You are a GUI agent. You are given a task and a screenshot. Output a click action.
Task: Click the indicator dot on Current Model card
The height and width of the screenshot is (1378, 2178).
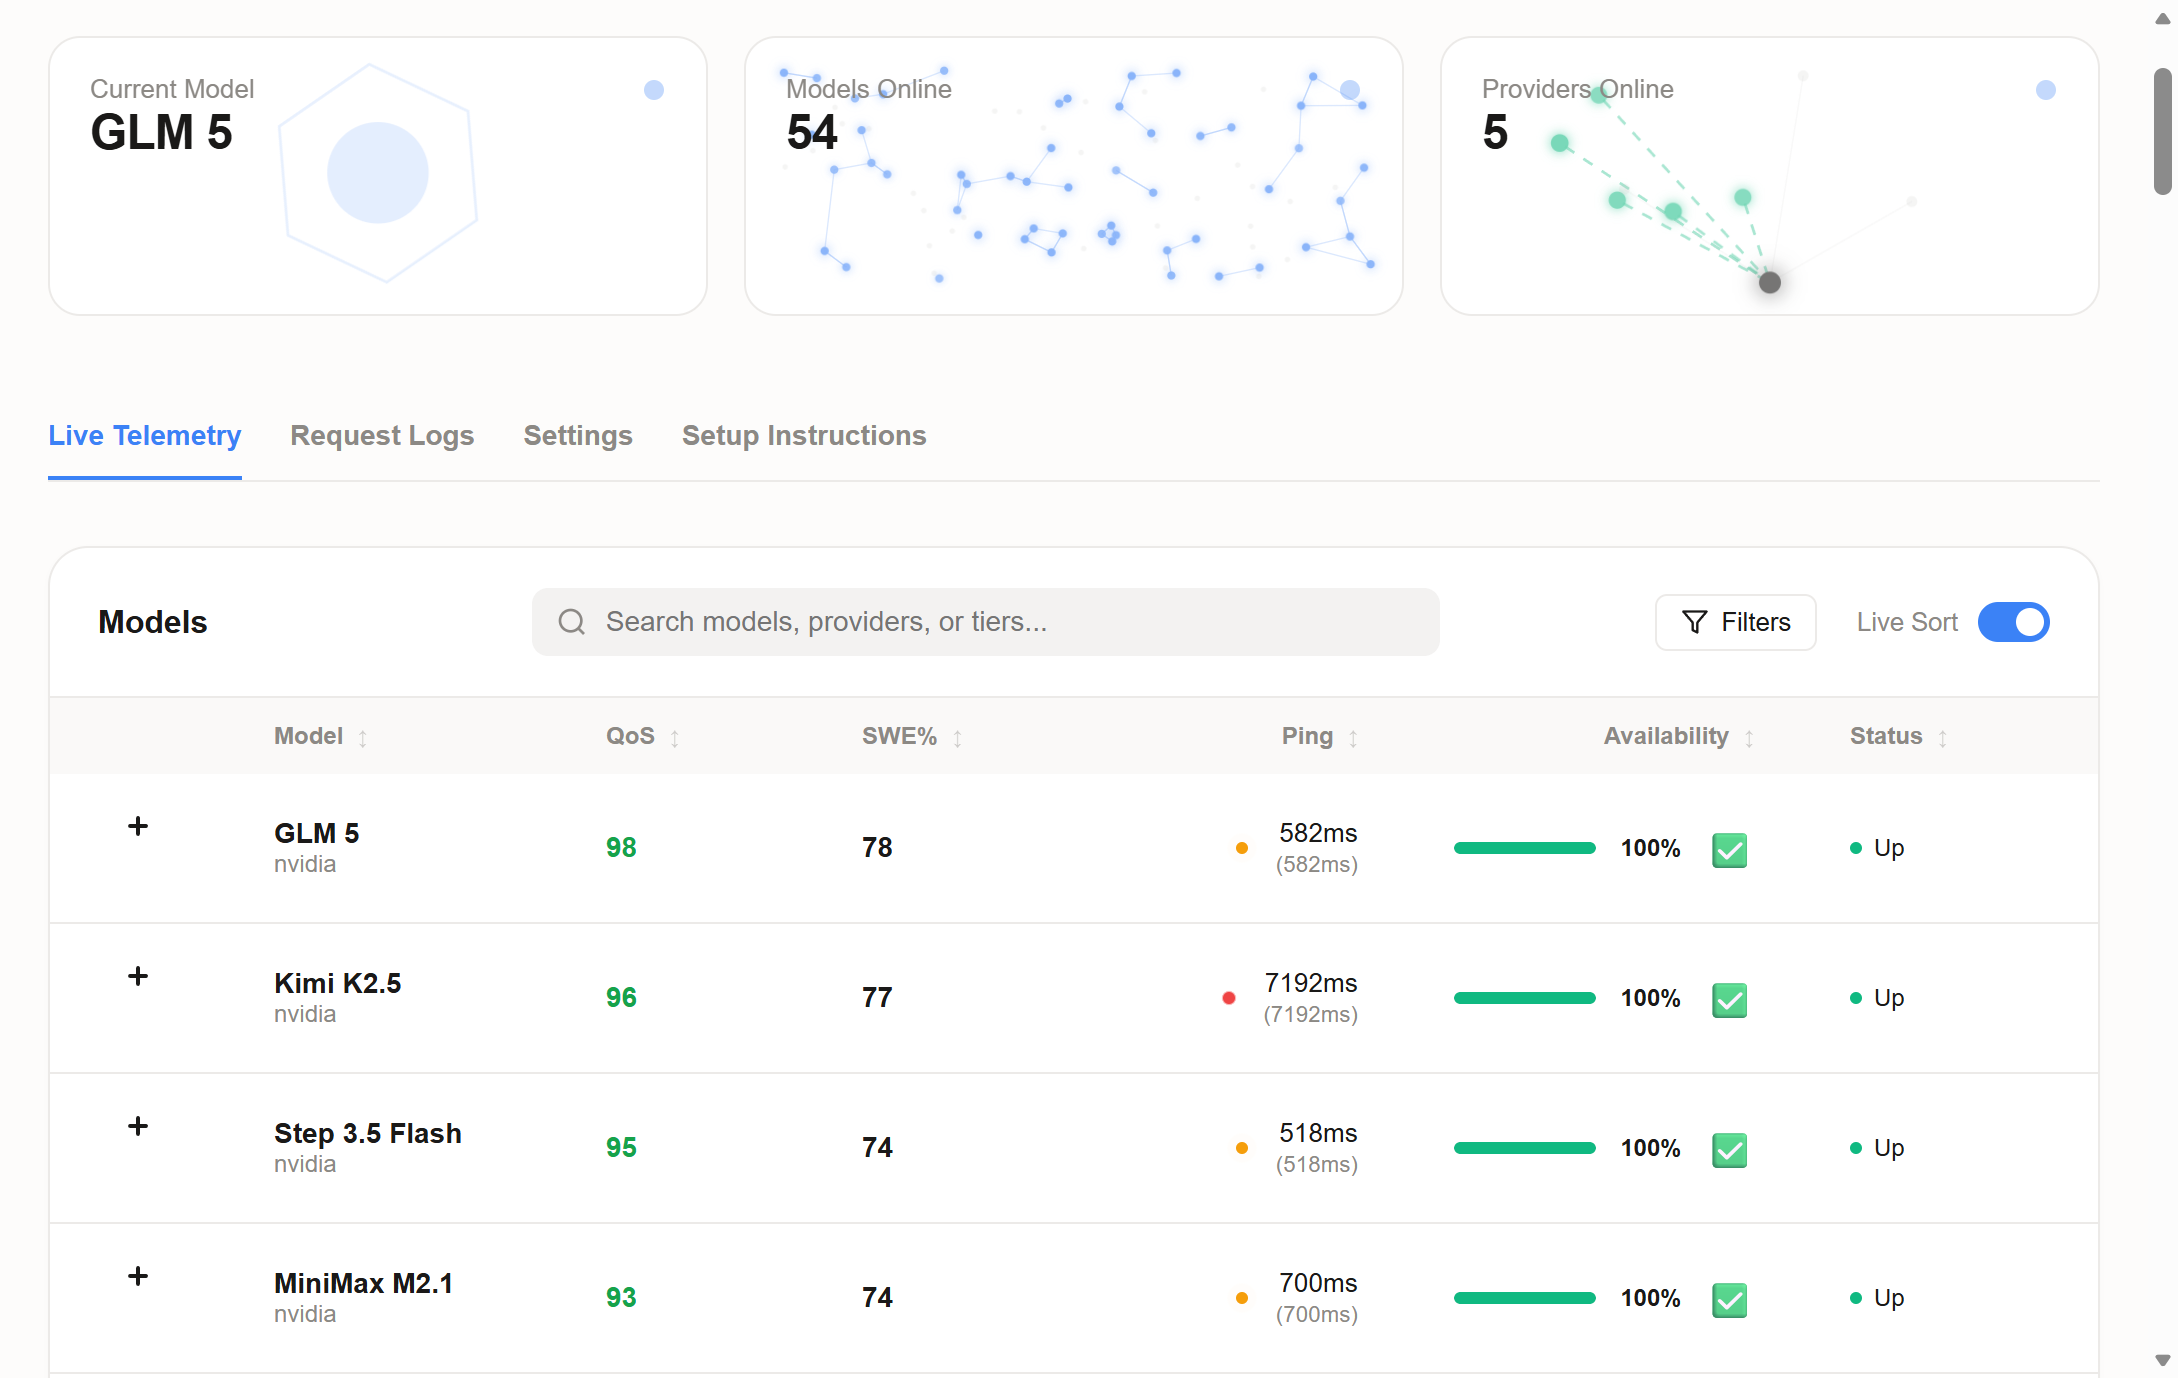(x=654, y=90)
